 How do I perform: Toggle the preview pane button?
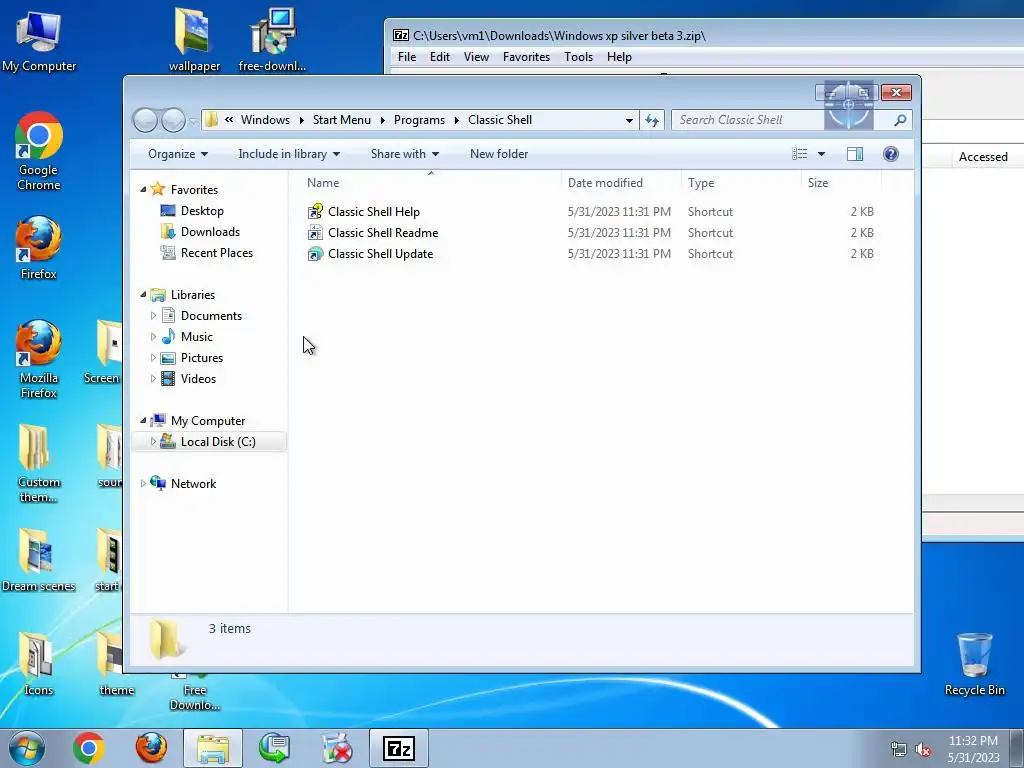coord(855,154)
